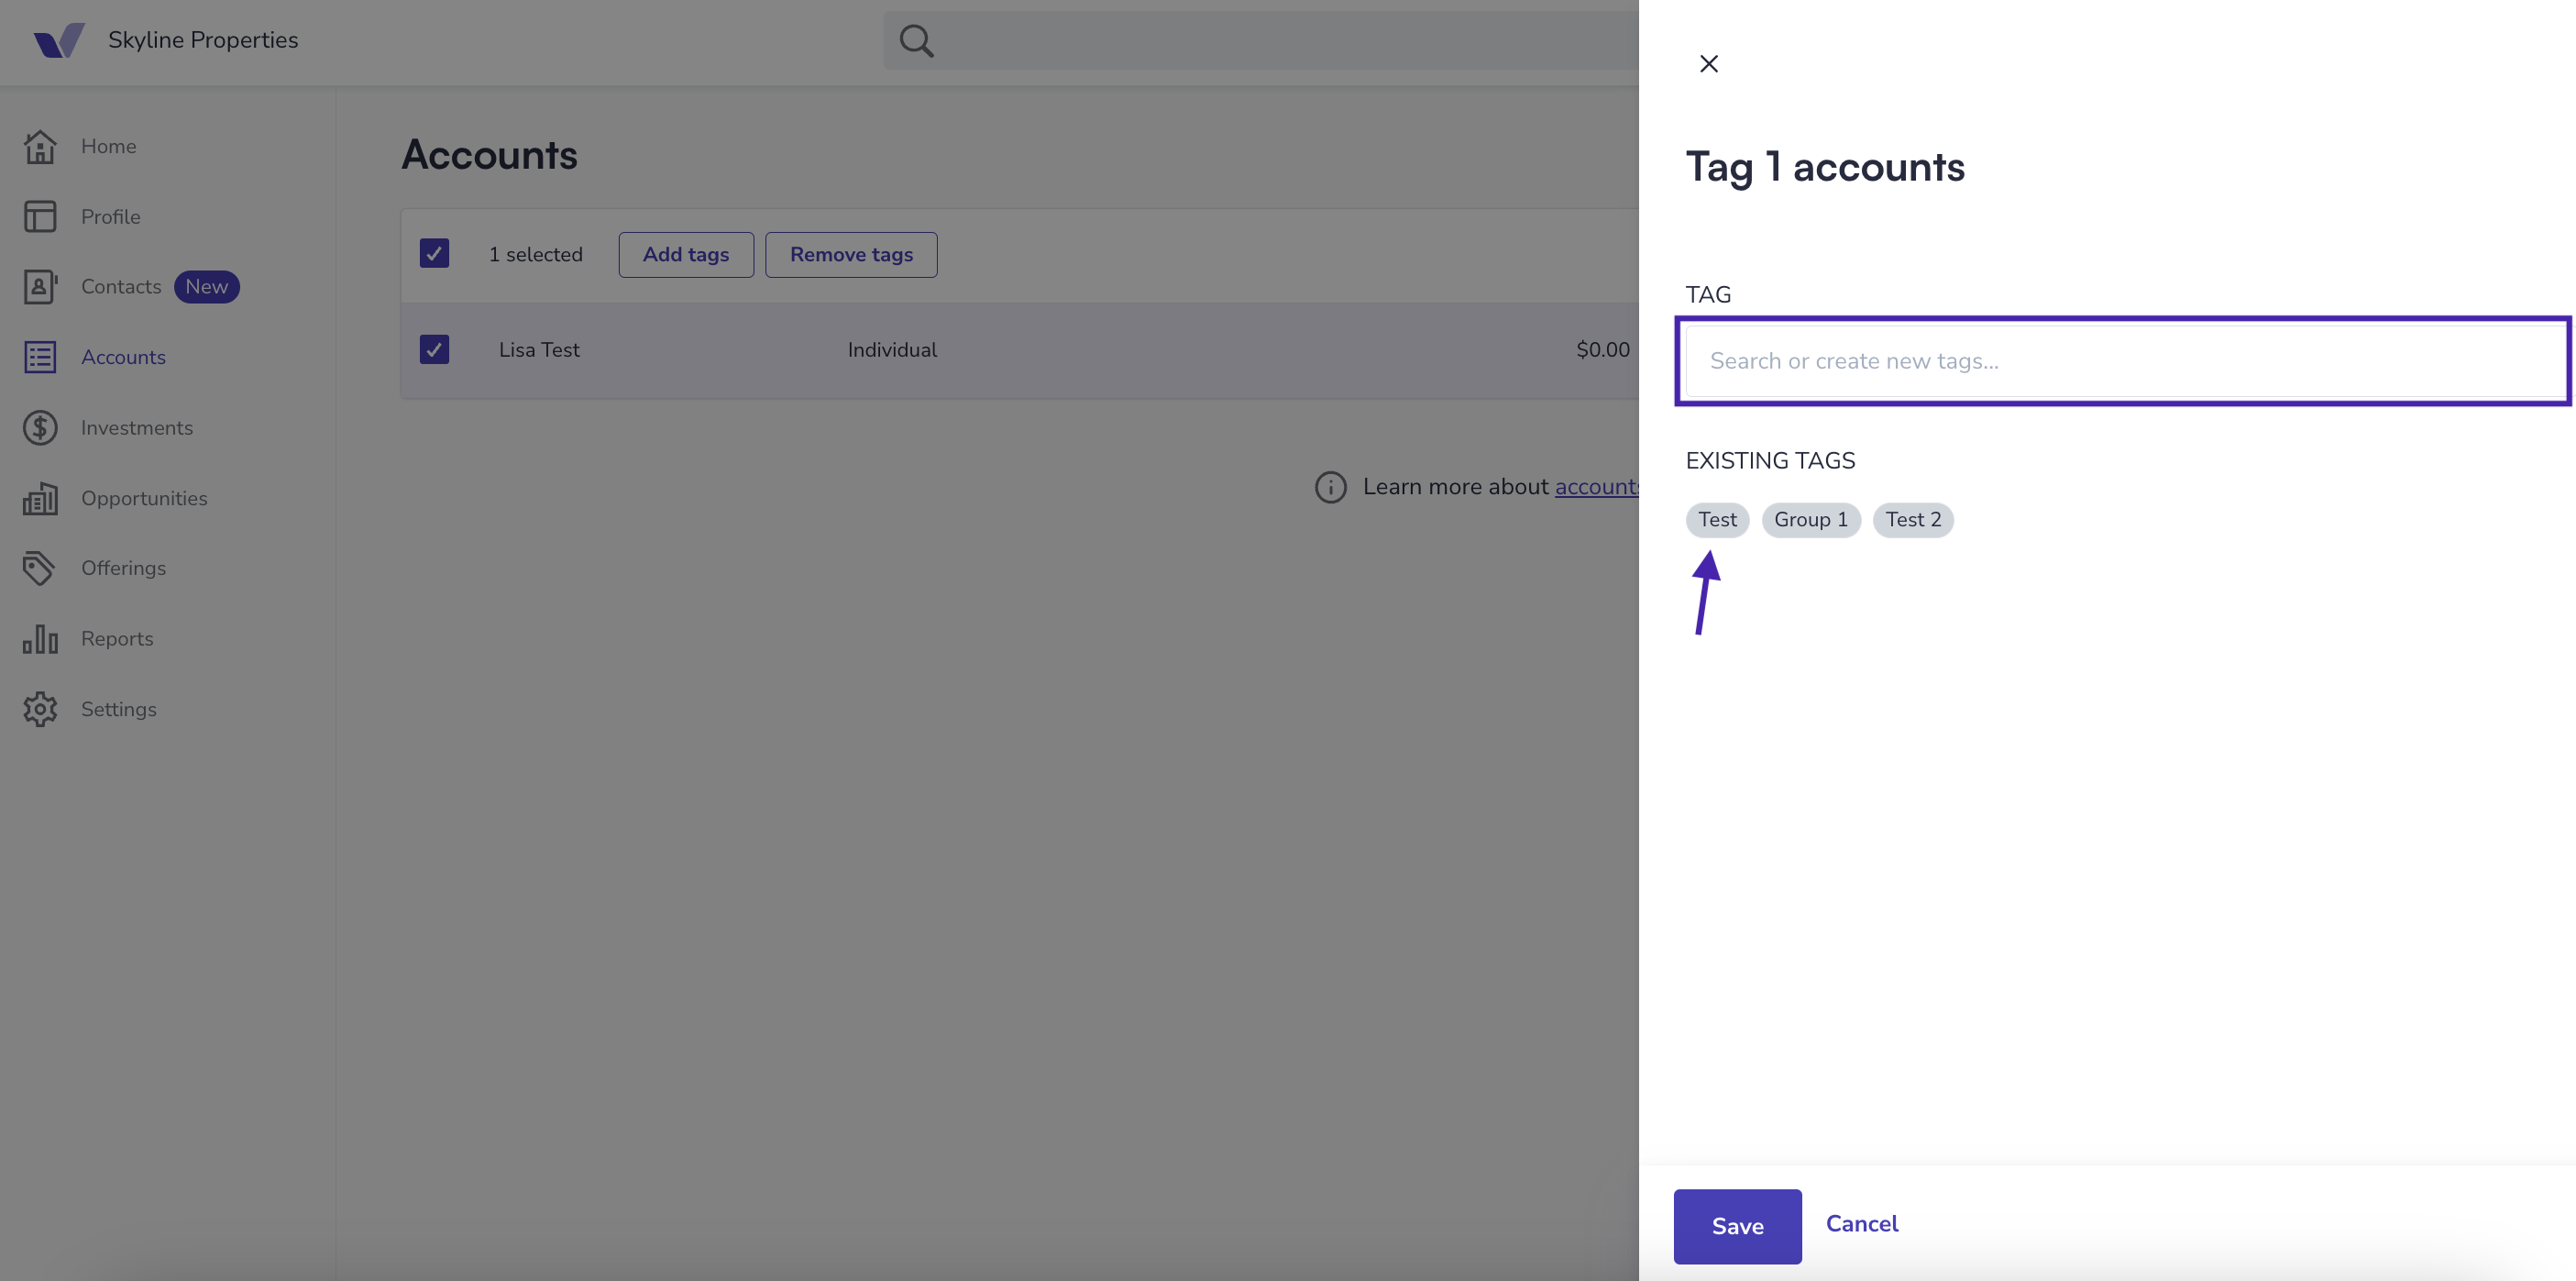Viewport: 2576px width, 1281px height.
Task: Click the Opportunities building icon
Action: 40,498
